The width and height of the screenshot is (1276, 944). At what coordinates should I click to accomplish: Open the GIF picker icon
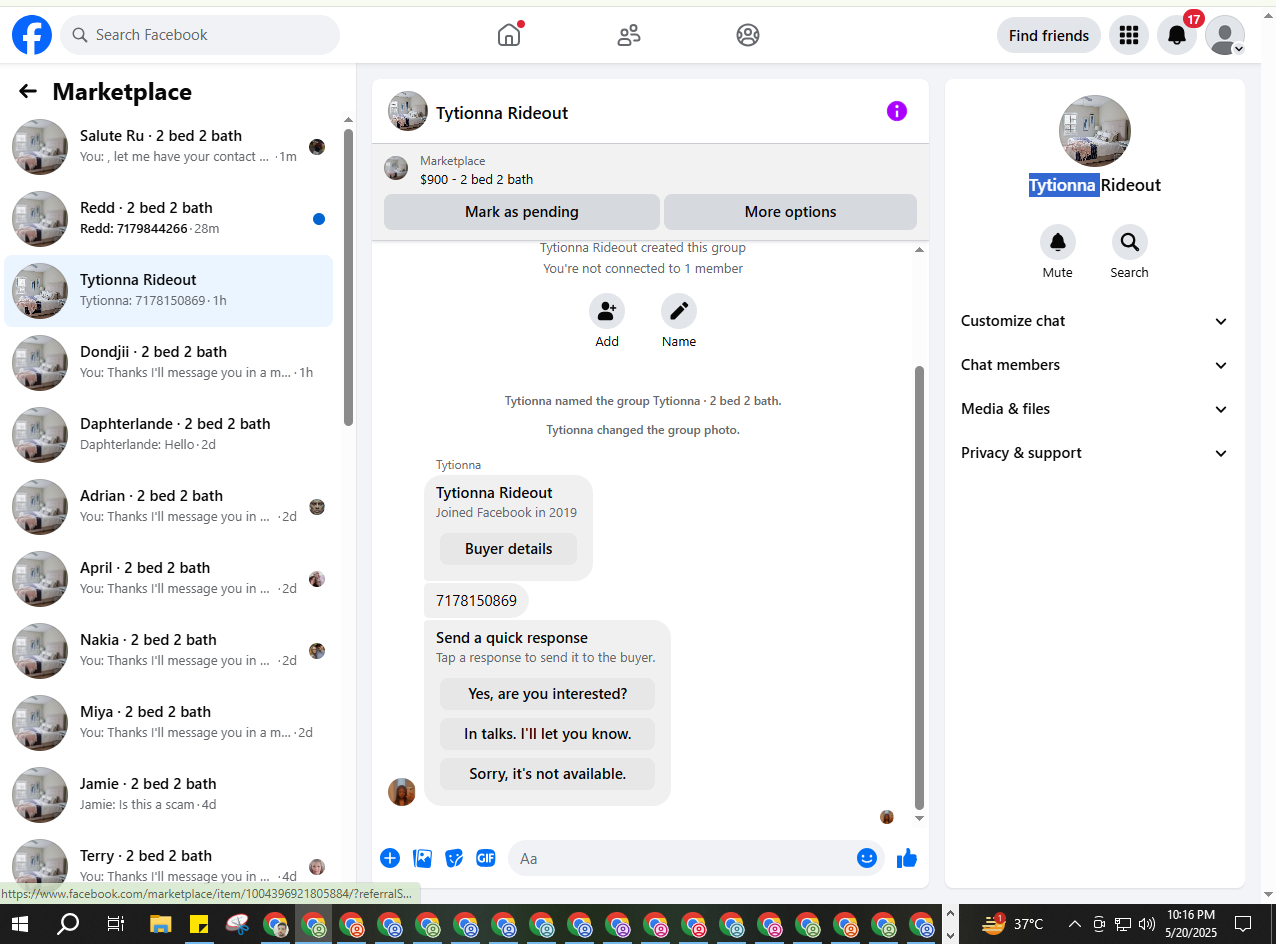click(486, 858)
